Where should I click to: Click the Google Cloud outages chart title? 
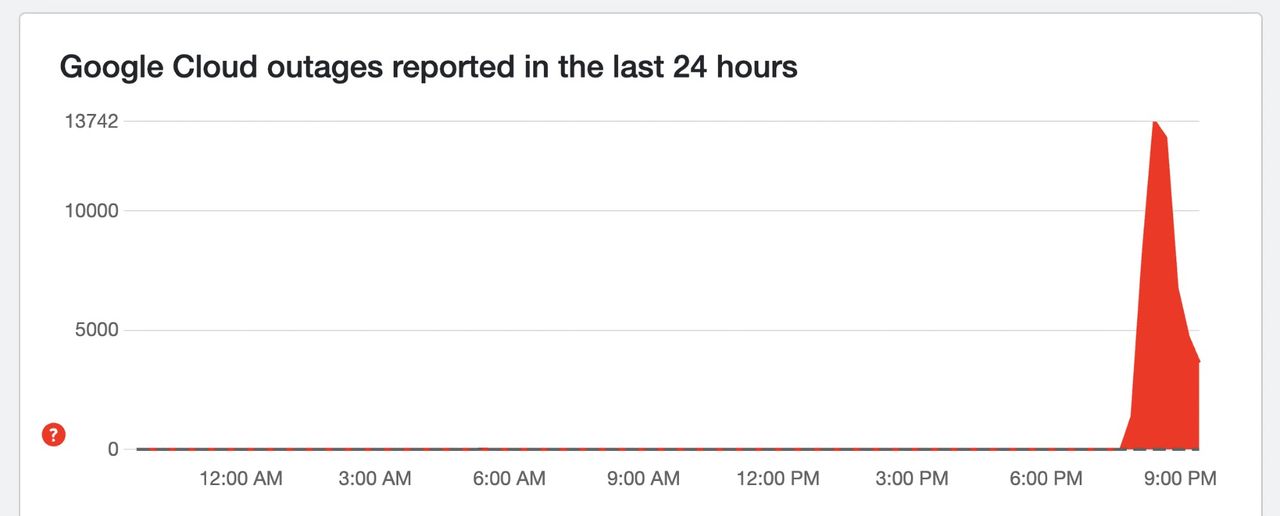[428, 67]
